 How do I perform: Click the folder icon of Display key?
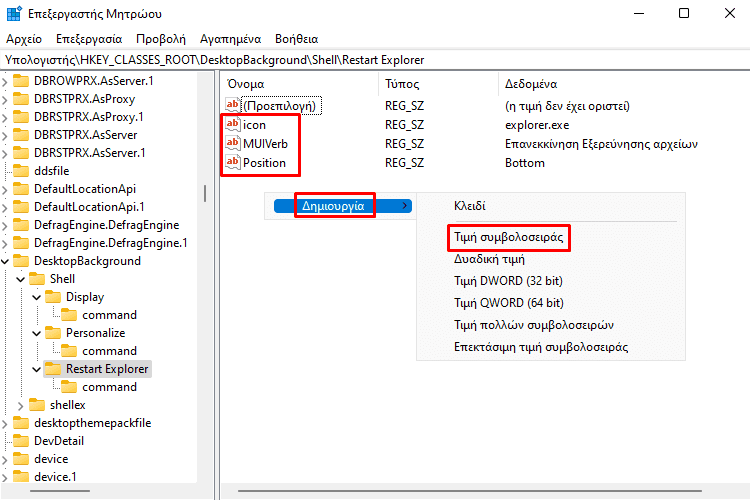(53, 297)
